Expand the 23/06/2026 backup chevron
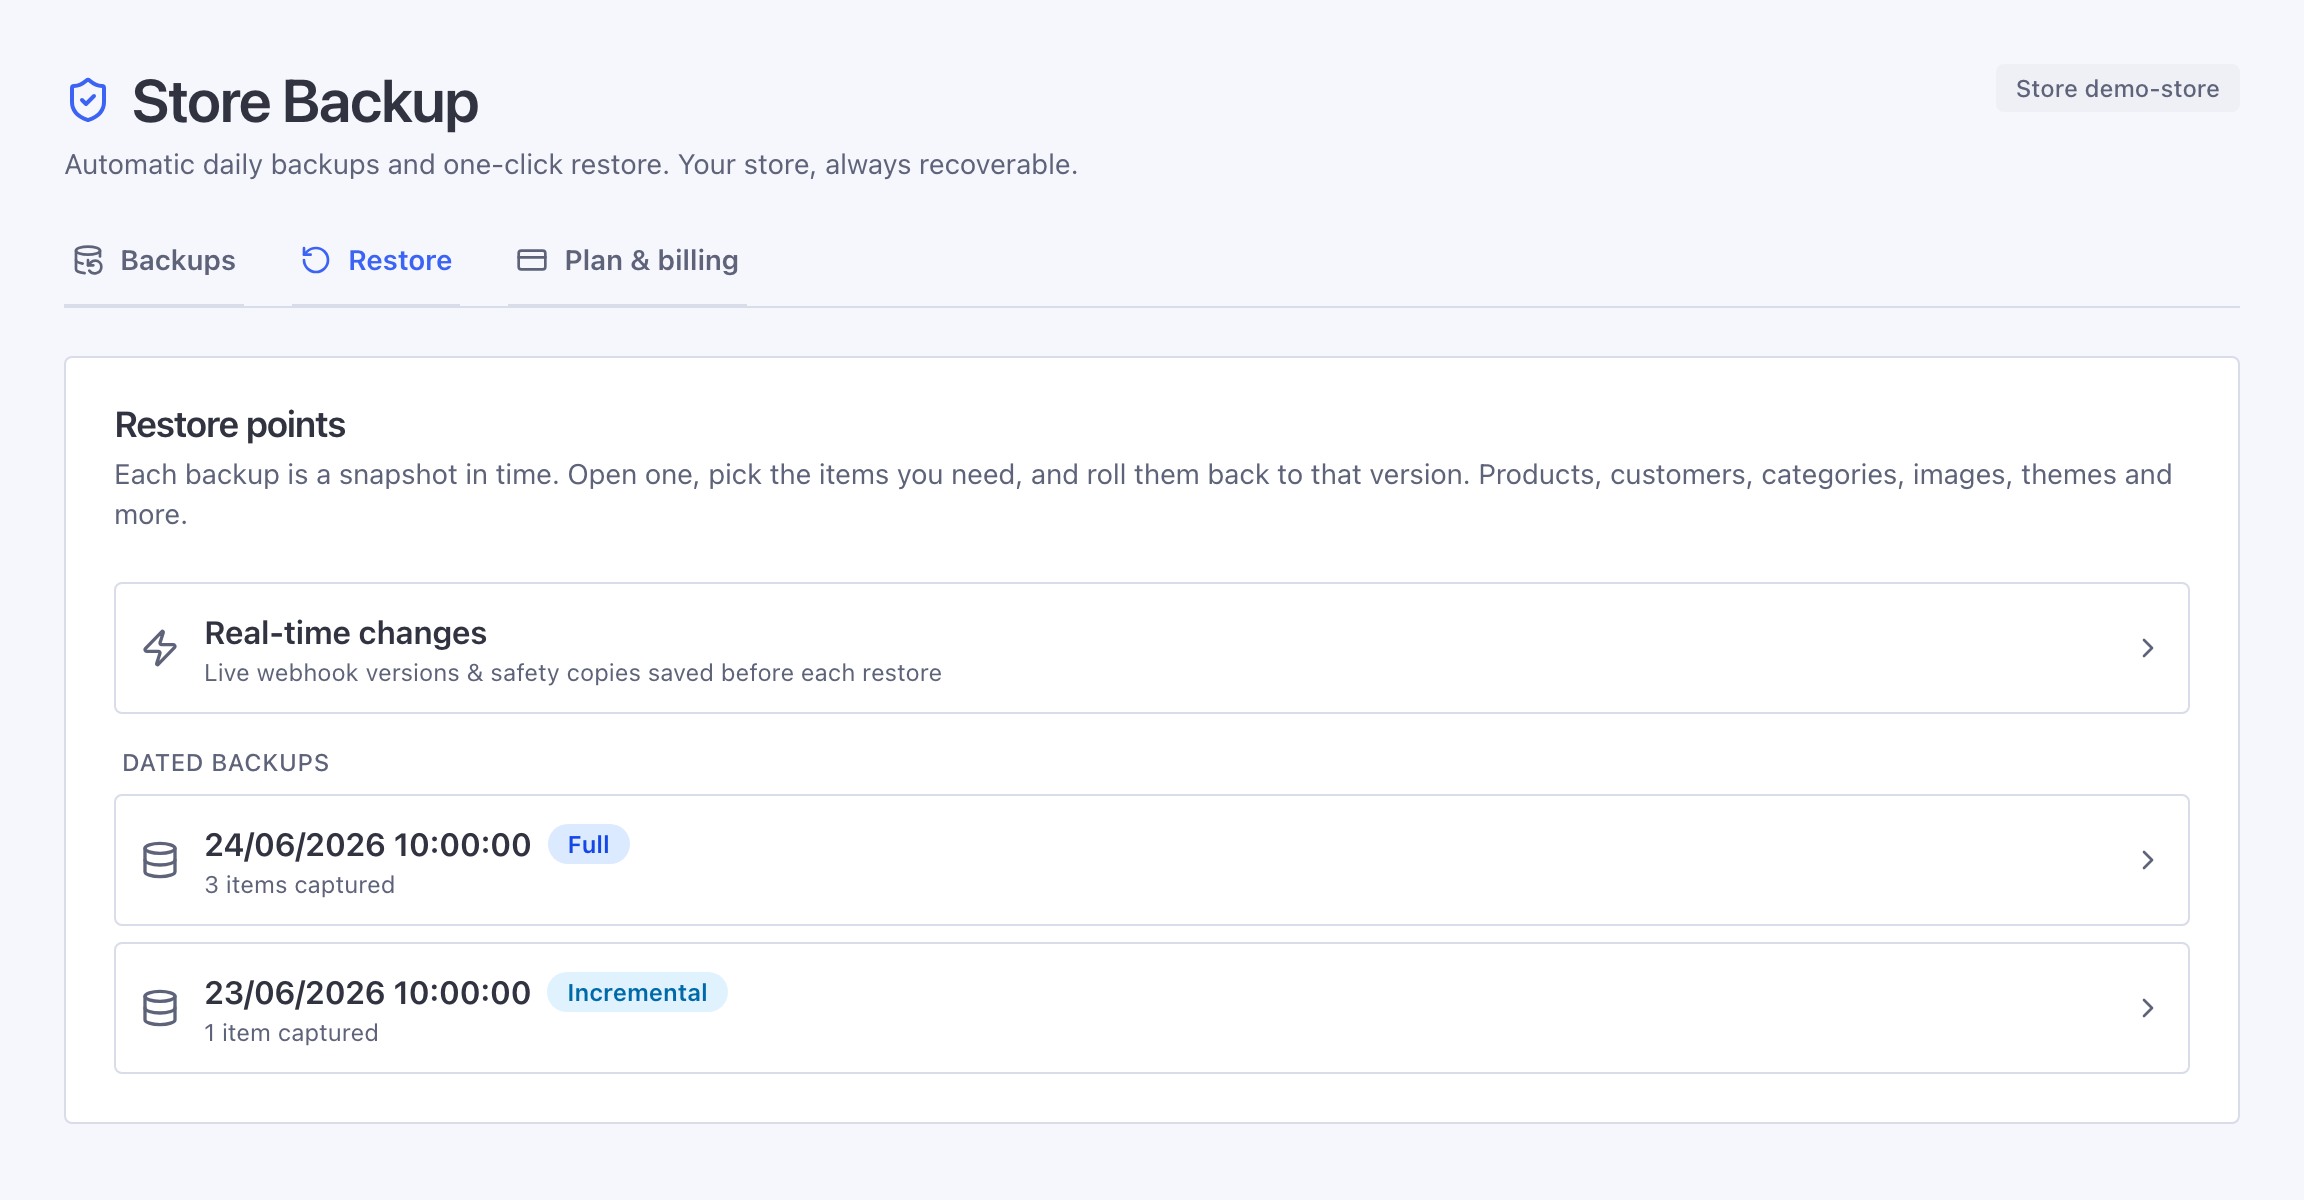This screenshot has width=2304, height=1200. point(2148,1008)
